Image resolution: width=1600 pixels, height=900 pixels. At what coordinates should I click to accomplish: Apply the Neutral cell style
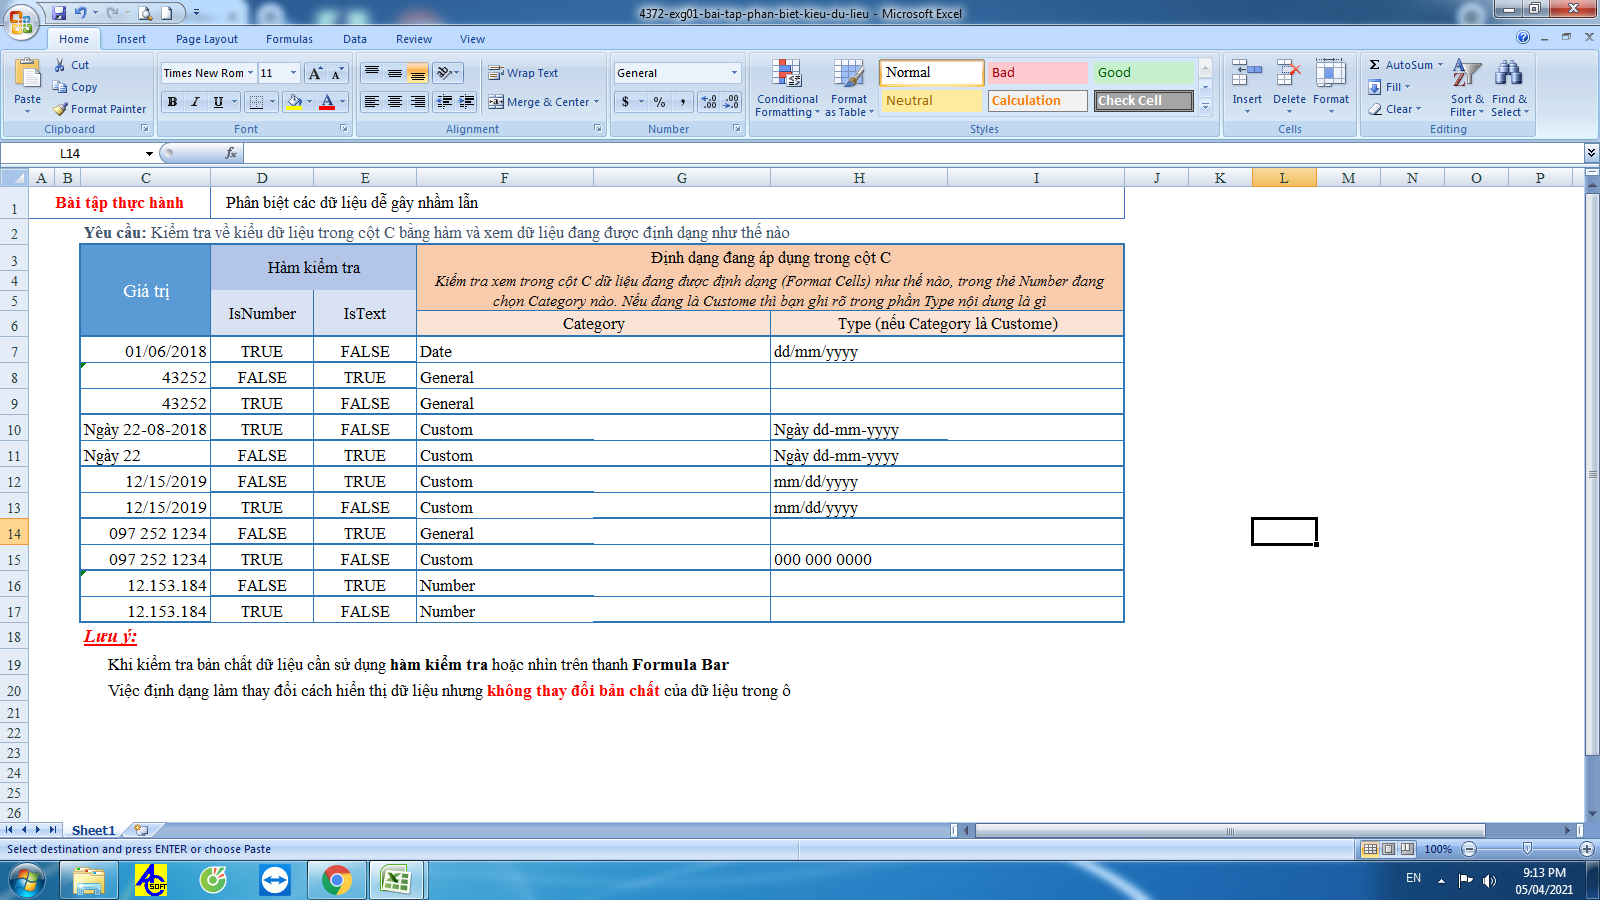point(932,101)
